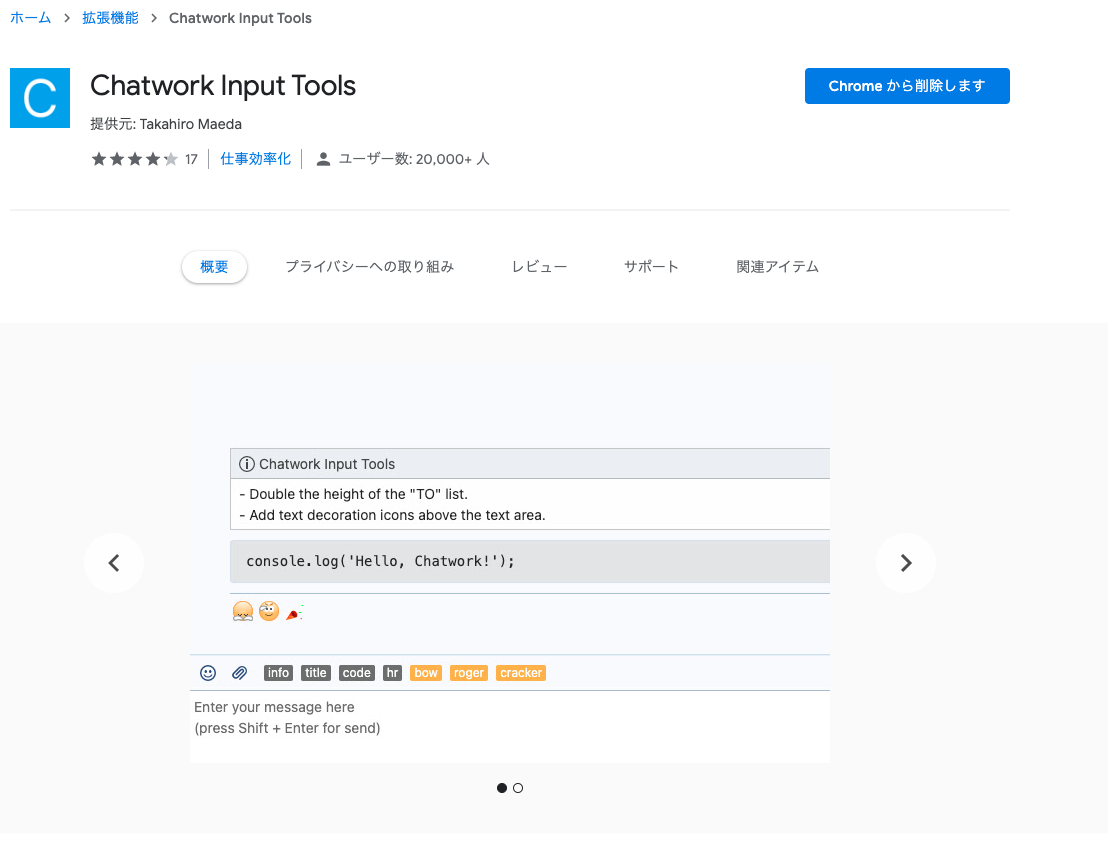Click the hr divider icon

point(391,672)
